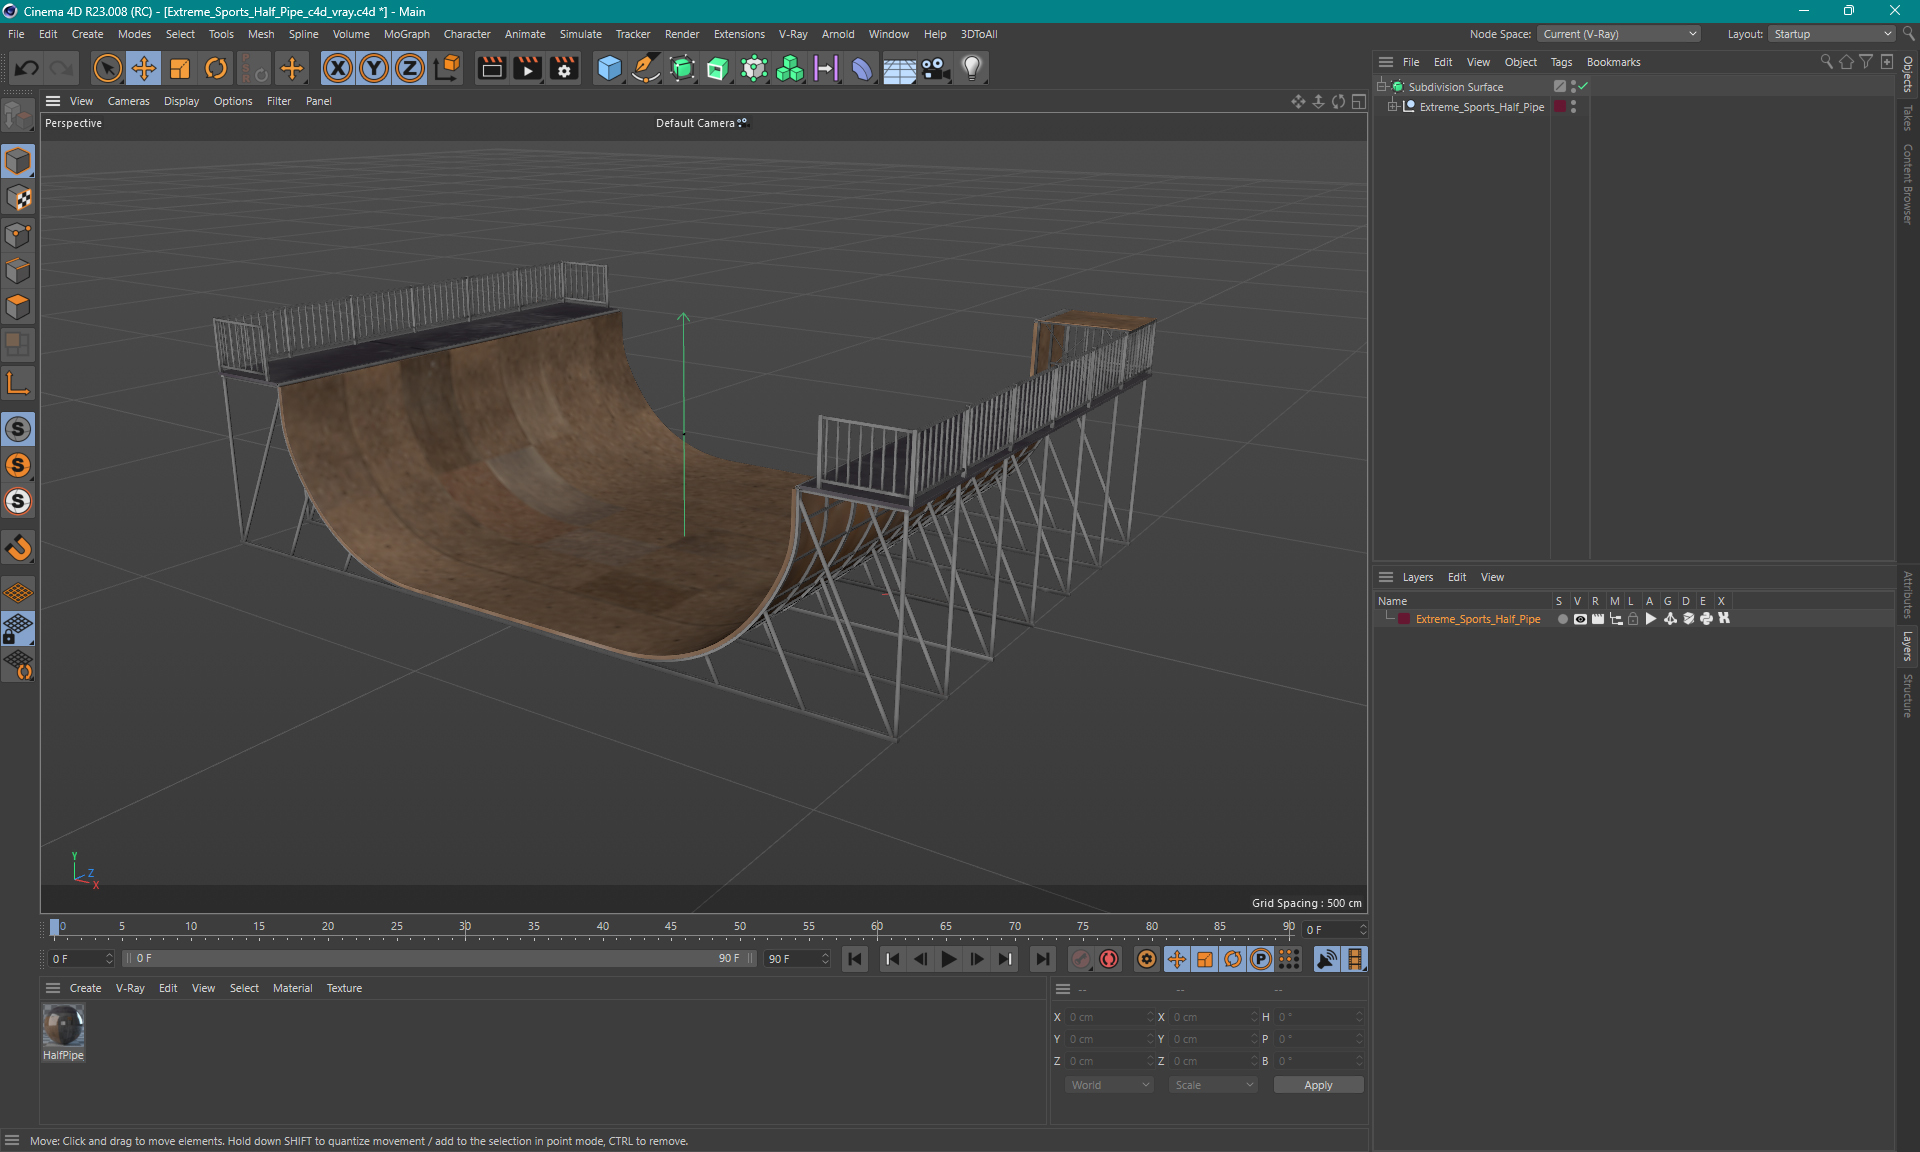Image resolution: width=1920 pixels, height=1152 pixels.
Task: Toggle layer visibility eye for Extreme_Sports_Half_Pipe
Action: tap(1580, 619)
